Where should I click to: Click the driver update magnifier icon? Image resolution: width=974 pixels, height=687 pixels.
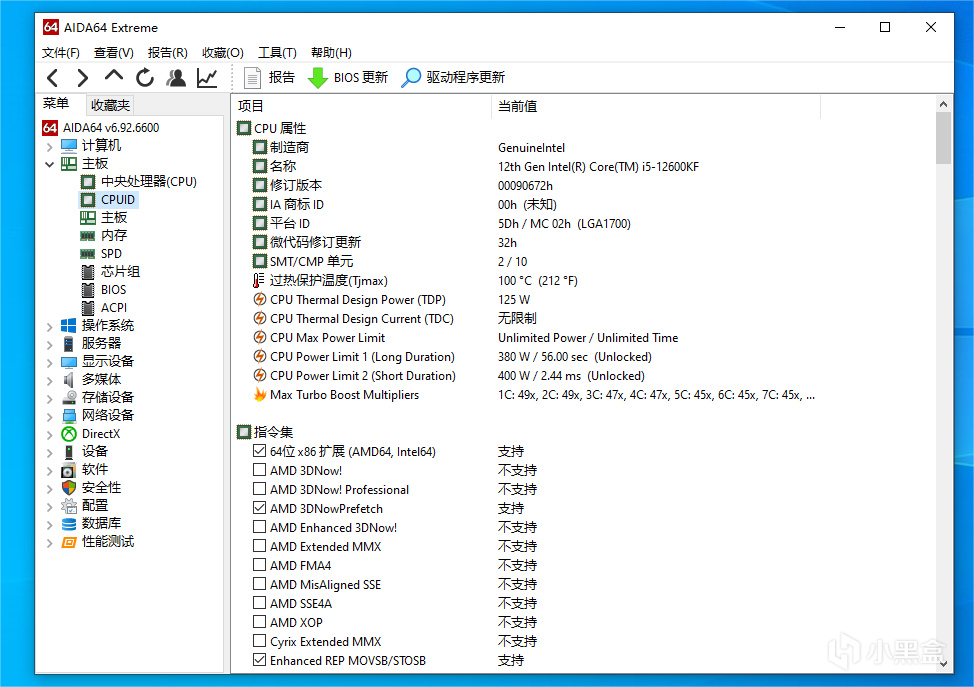[411, 78]
